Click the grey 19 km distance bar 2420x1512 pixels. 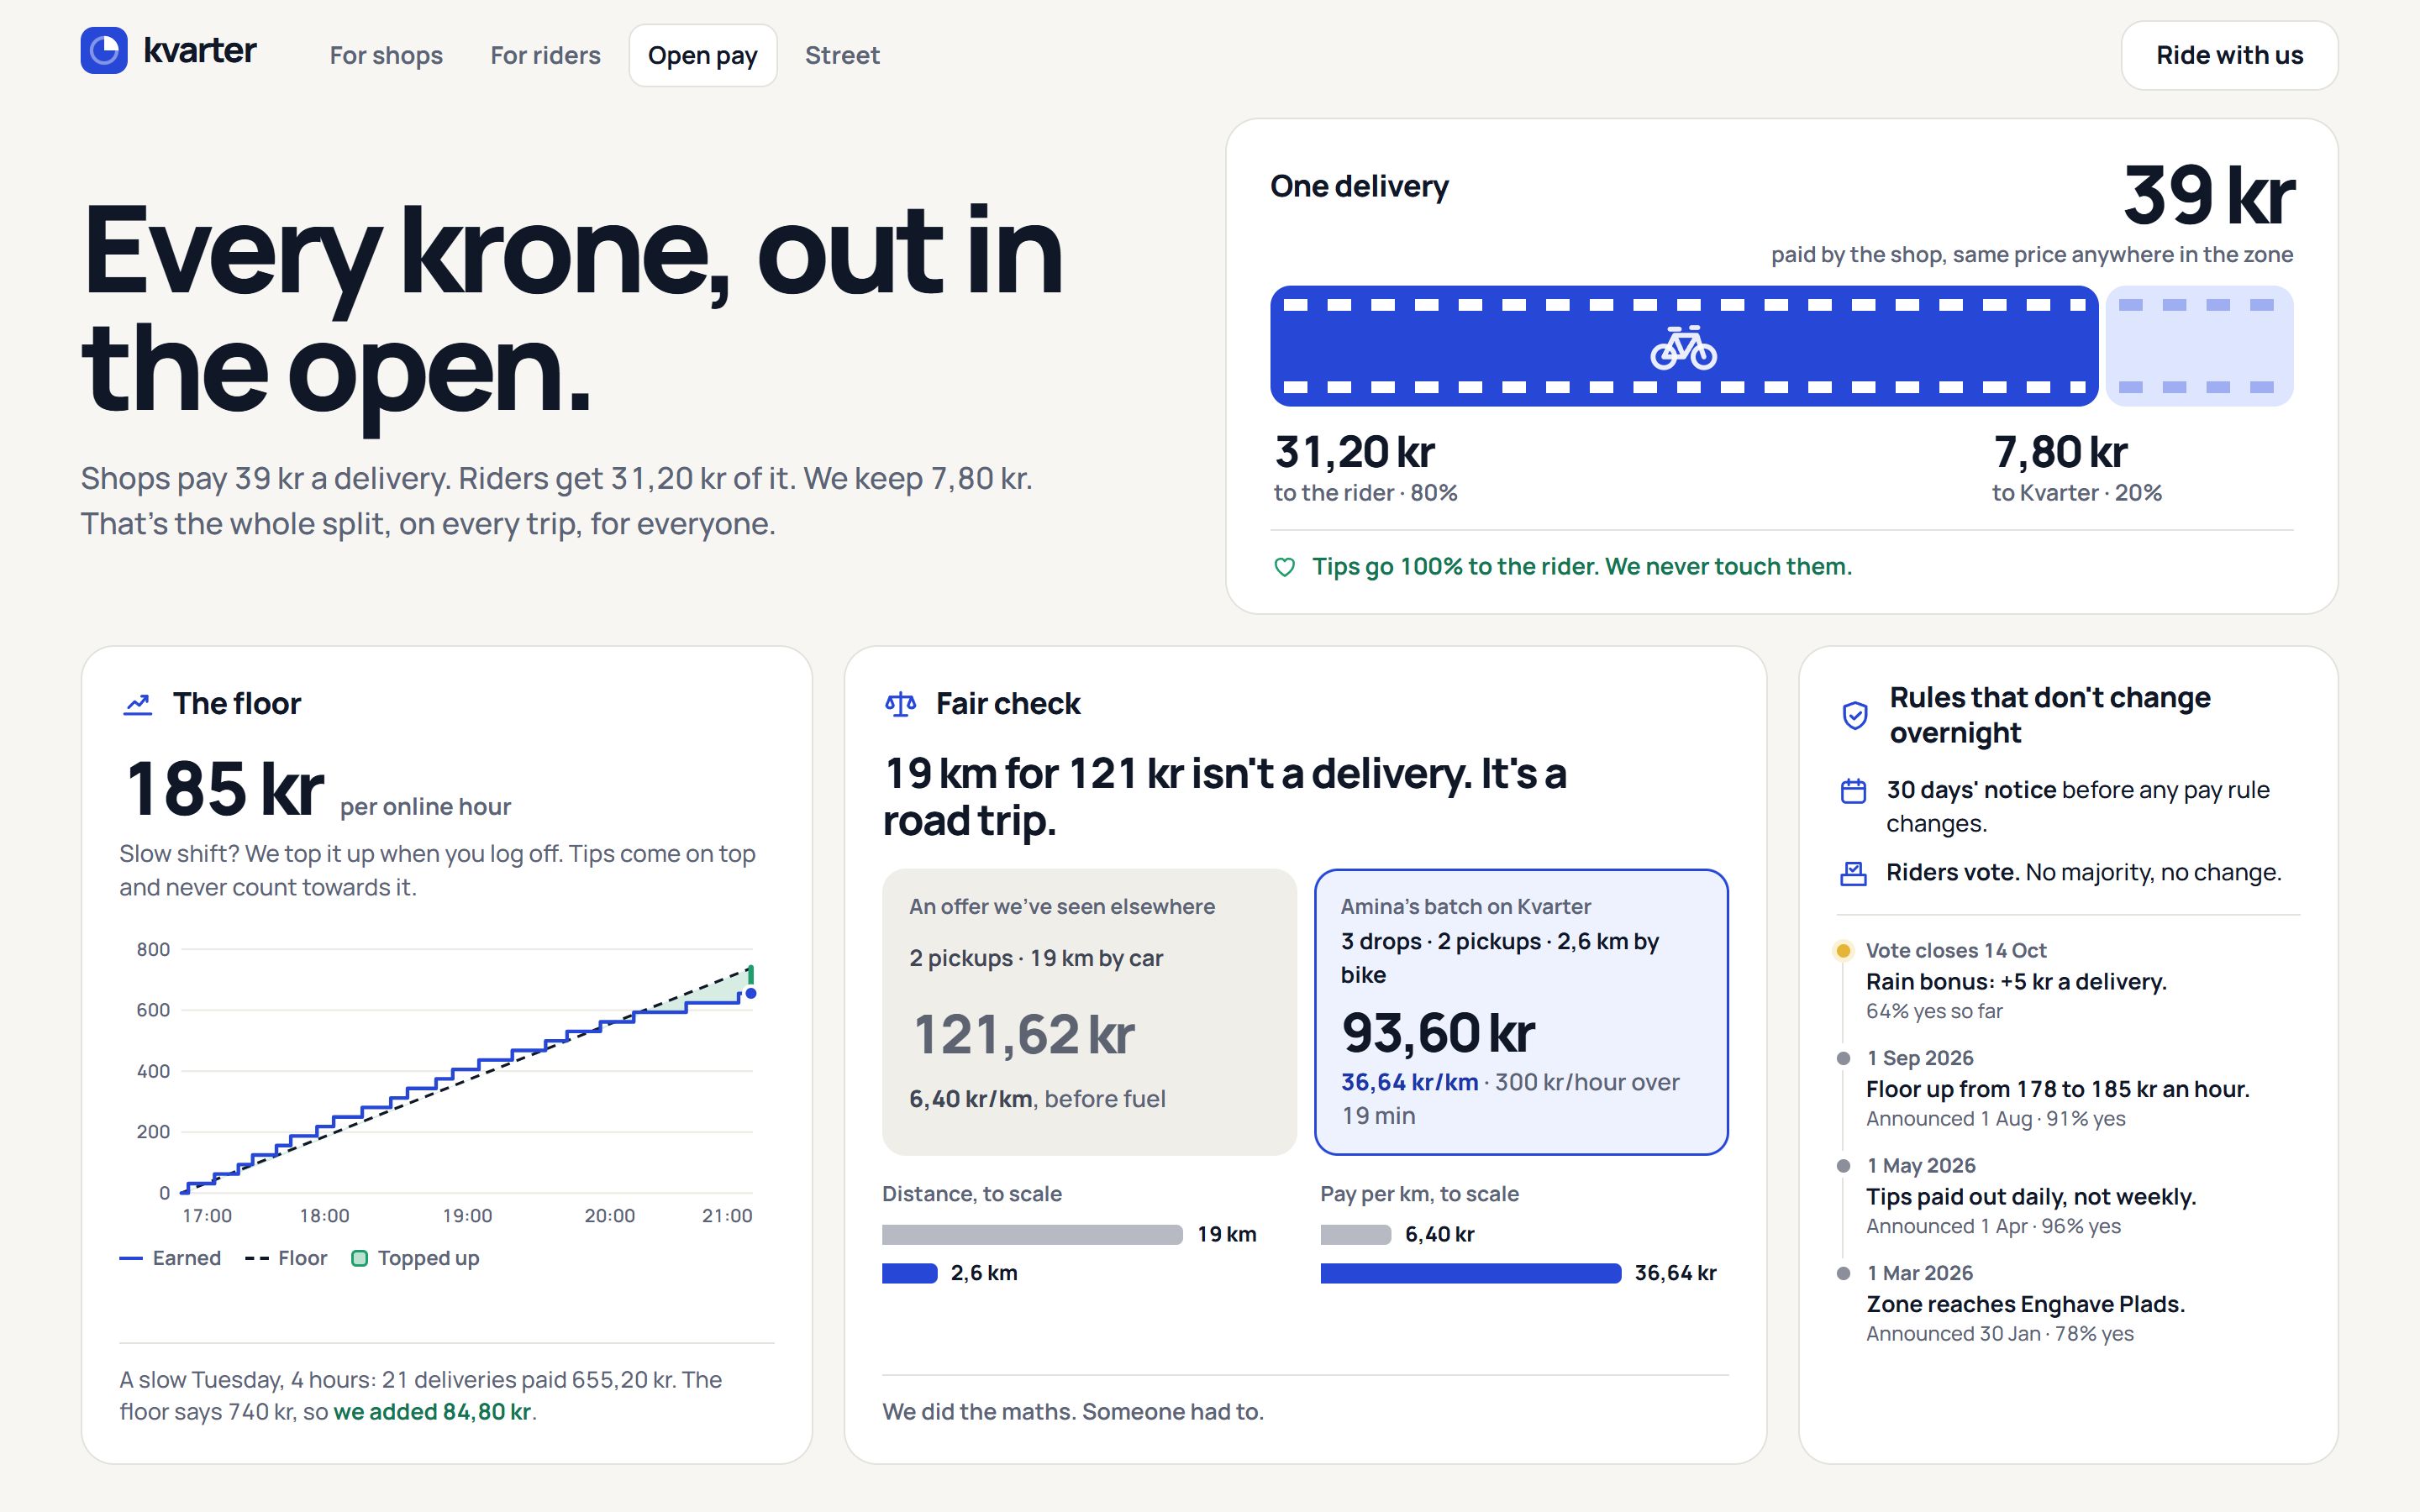1032,1235
